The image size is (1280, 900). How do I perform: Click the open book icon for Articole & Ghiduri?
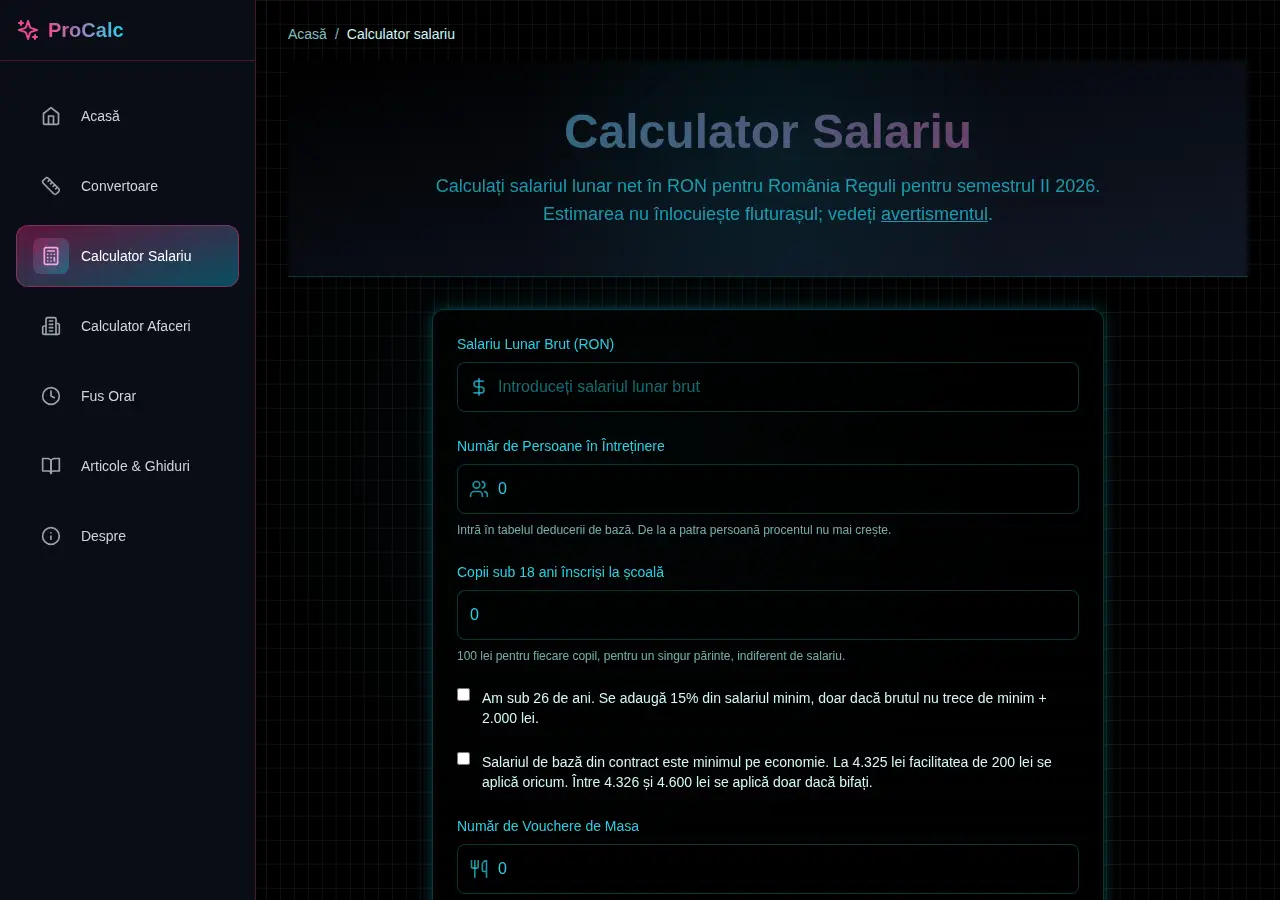(x=51, y=466)
